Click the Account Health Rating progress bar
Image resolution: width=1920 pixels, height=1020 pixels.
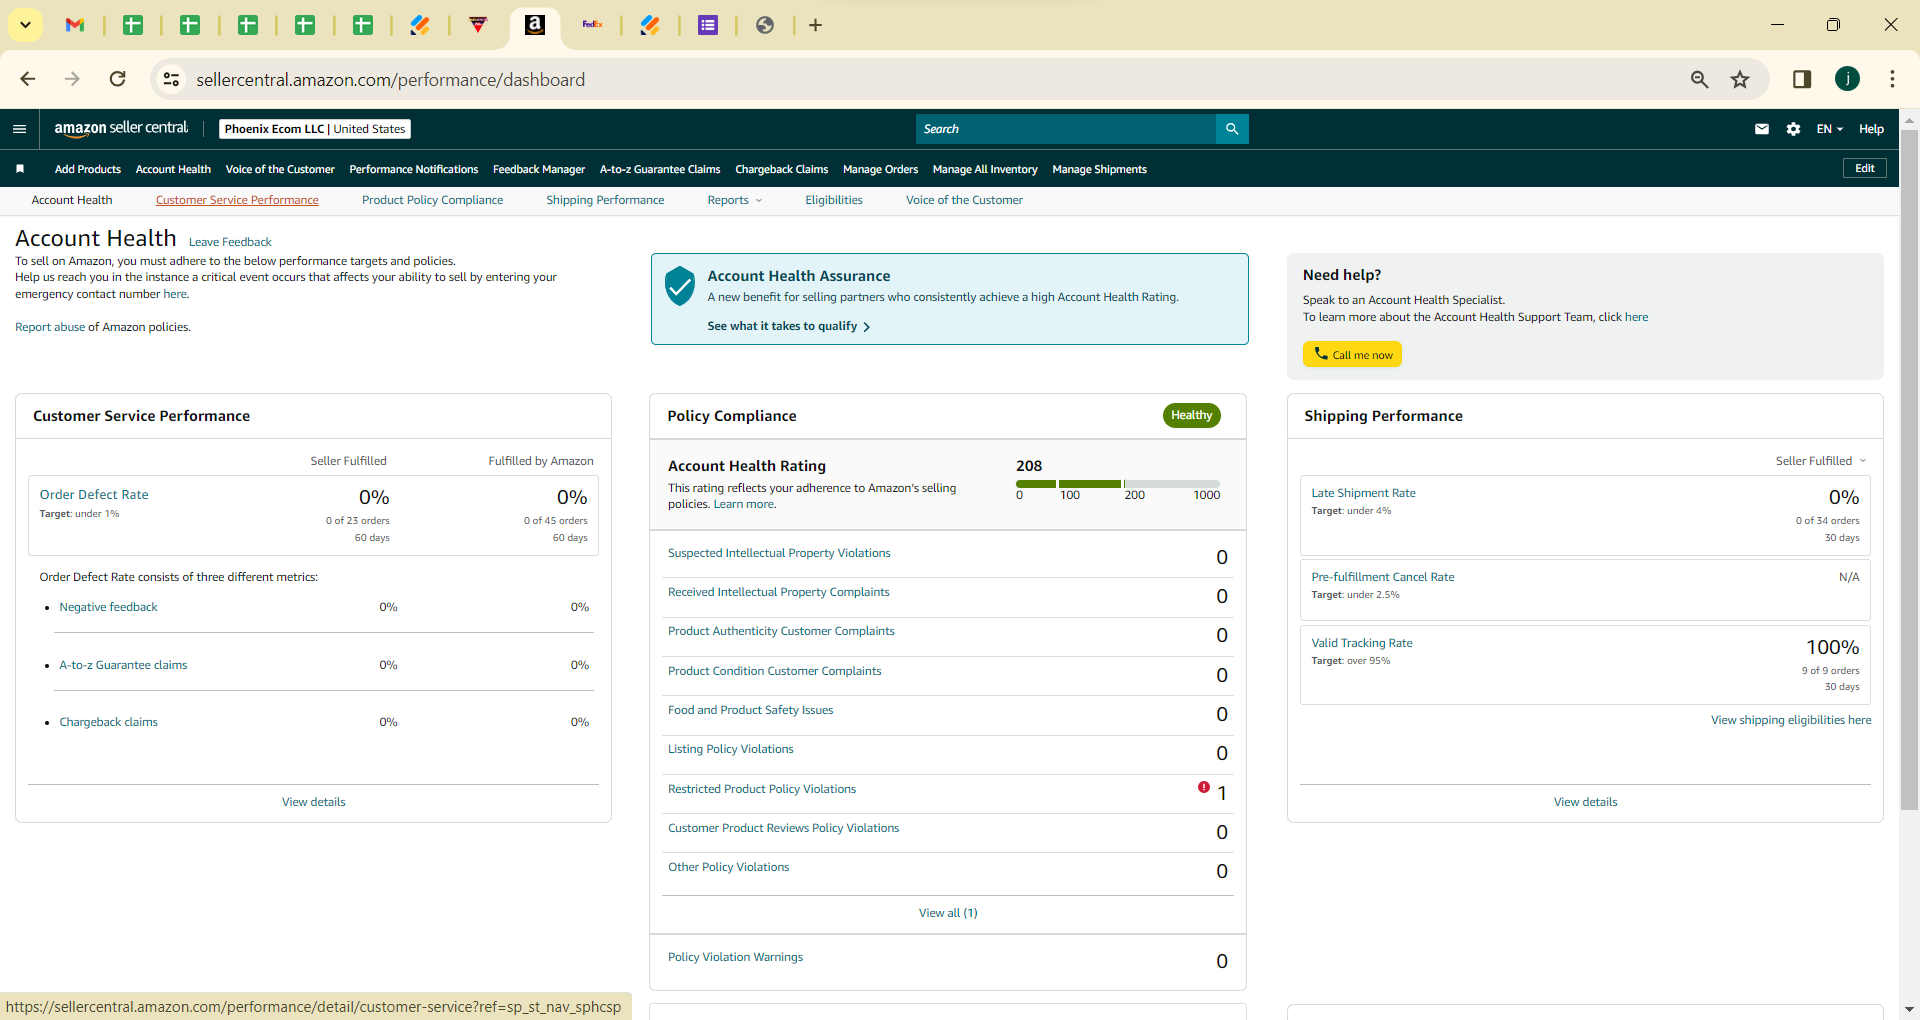coord(1118,484)
